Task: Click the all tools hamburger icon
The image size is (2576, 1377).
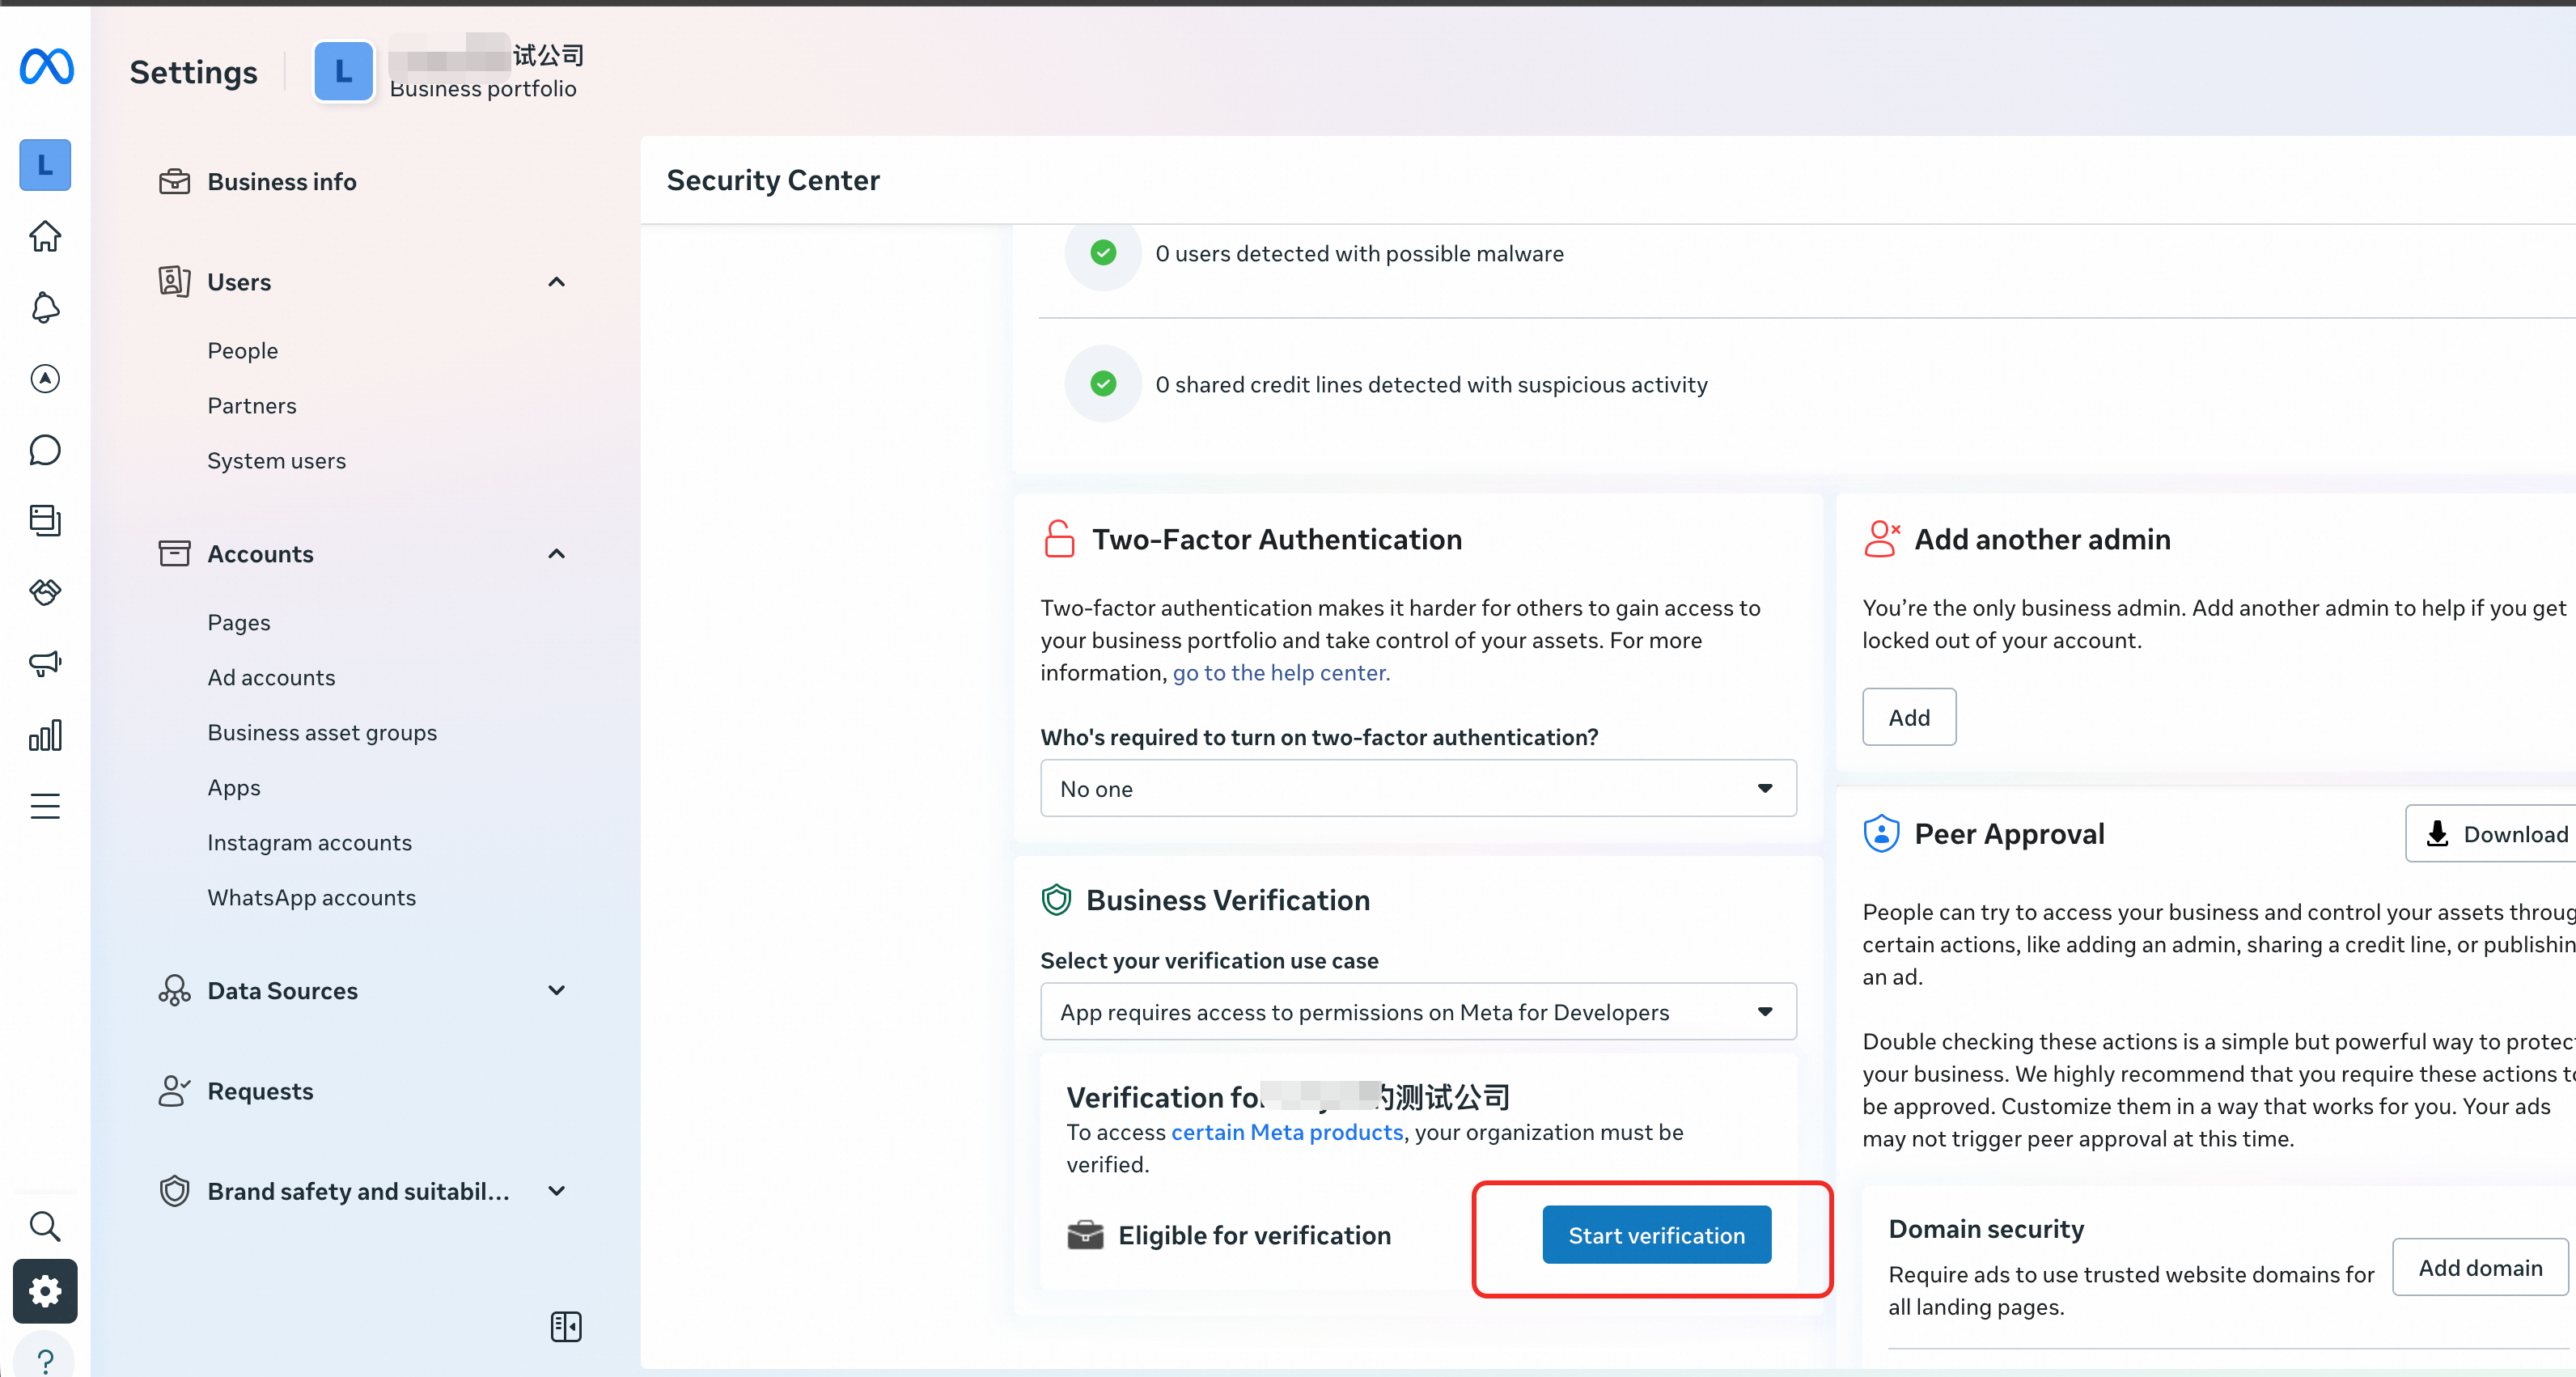Action: (45, 806)
